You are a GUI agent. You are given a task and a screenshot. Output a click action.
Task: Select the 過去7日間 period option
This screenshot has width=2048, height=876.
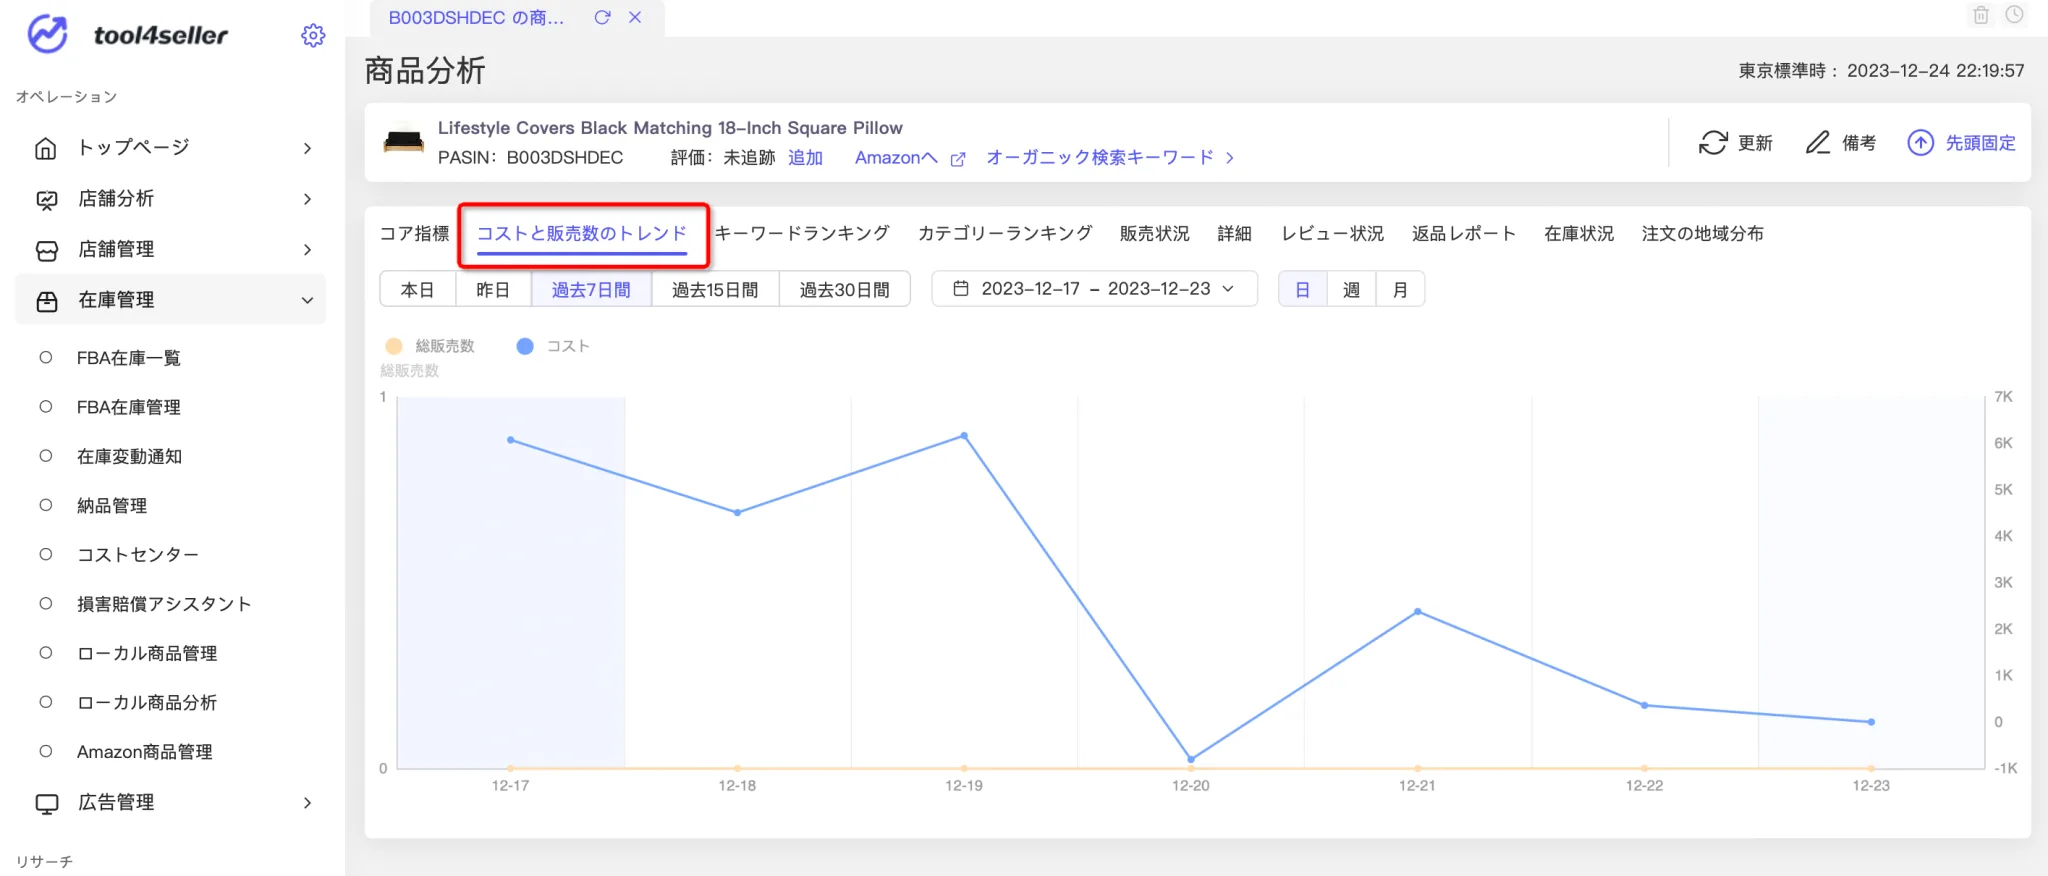tap(591, 289)
